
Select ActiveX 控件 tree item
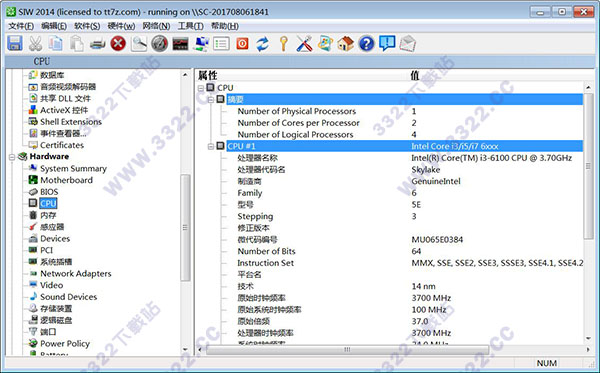tap(64, 110)
